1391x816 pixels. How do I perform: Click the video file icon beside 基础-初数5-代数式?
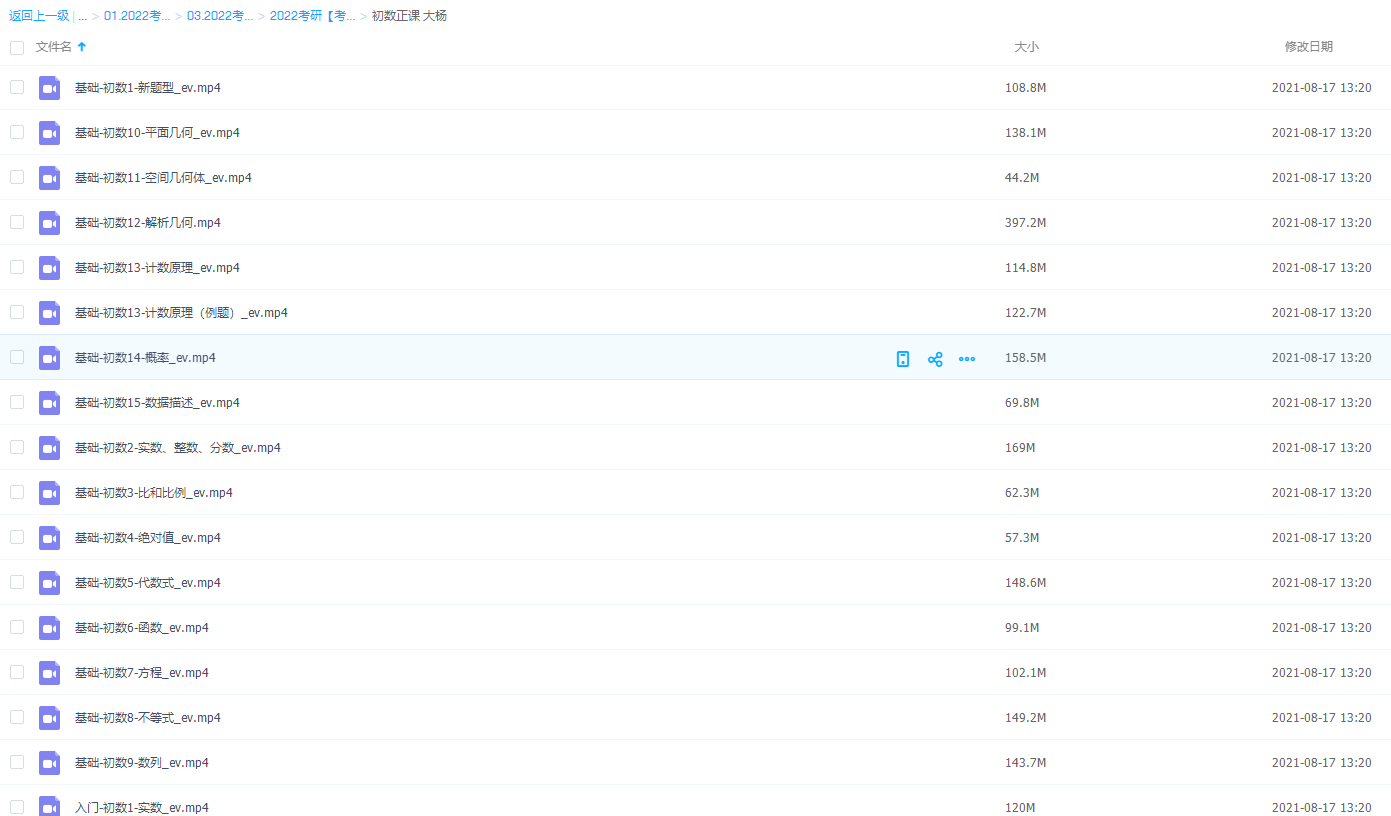tap(49, 583)
